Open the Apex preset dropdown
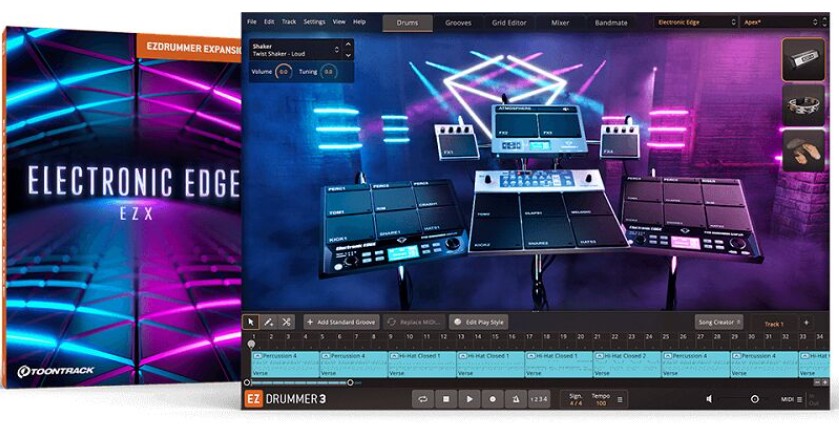 tap(782, 22)
